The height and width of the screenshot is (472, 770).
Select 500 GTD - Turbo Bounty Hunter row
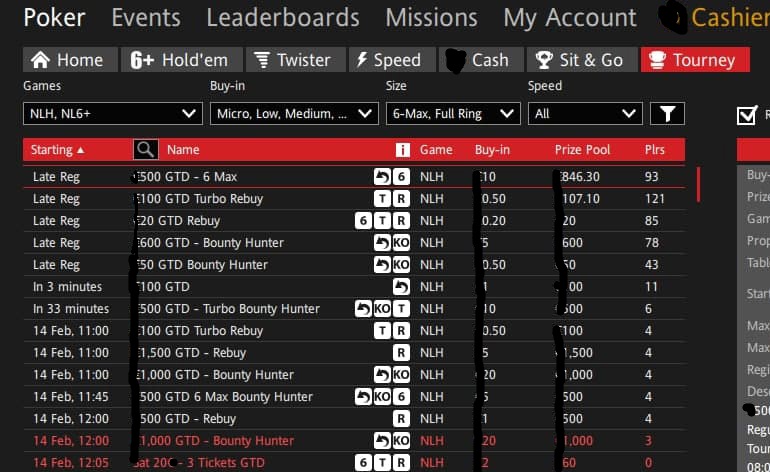pyautogui.click(x=354, y=308)
